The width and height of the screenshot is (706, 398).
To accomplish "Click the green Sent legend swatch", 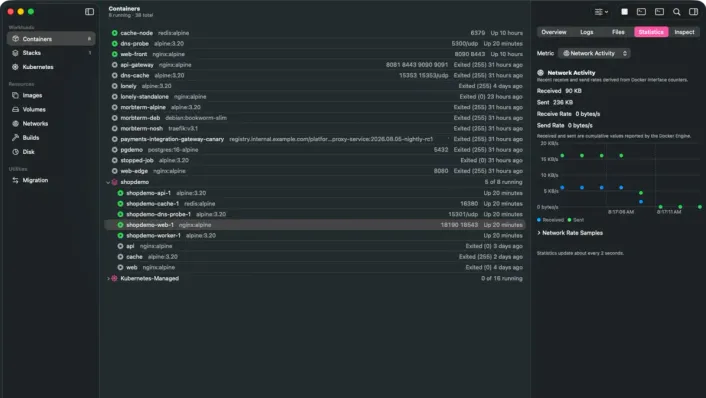I will 569,220.
